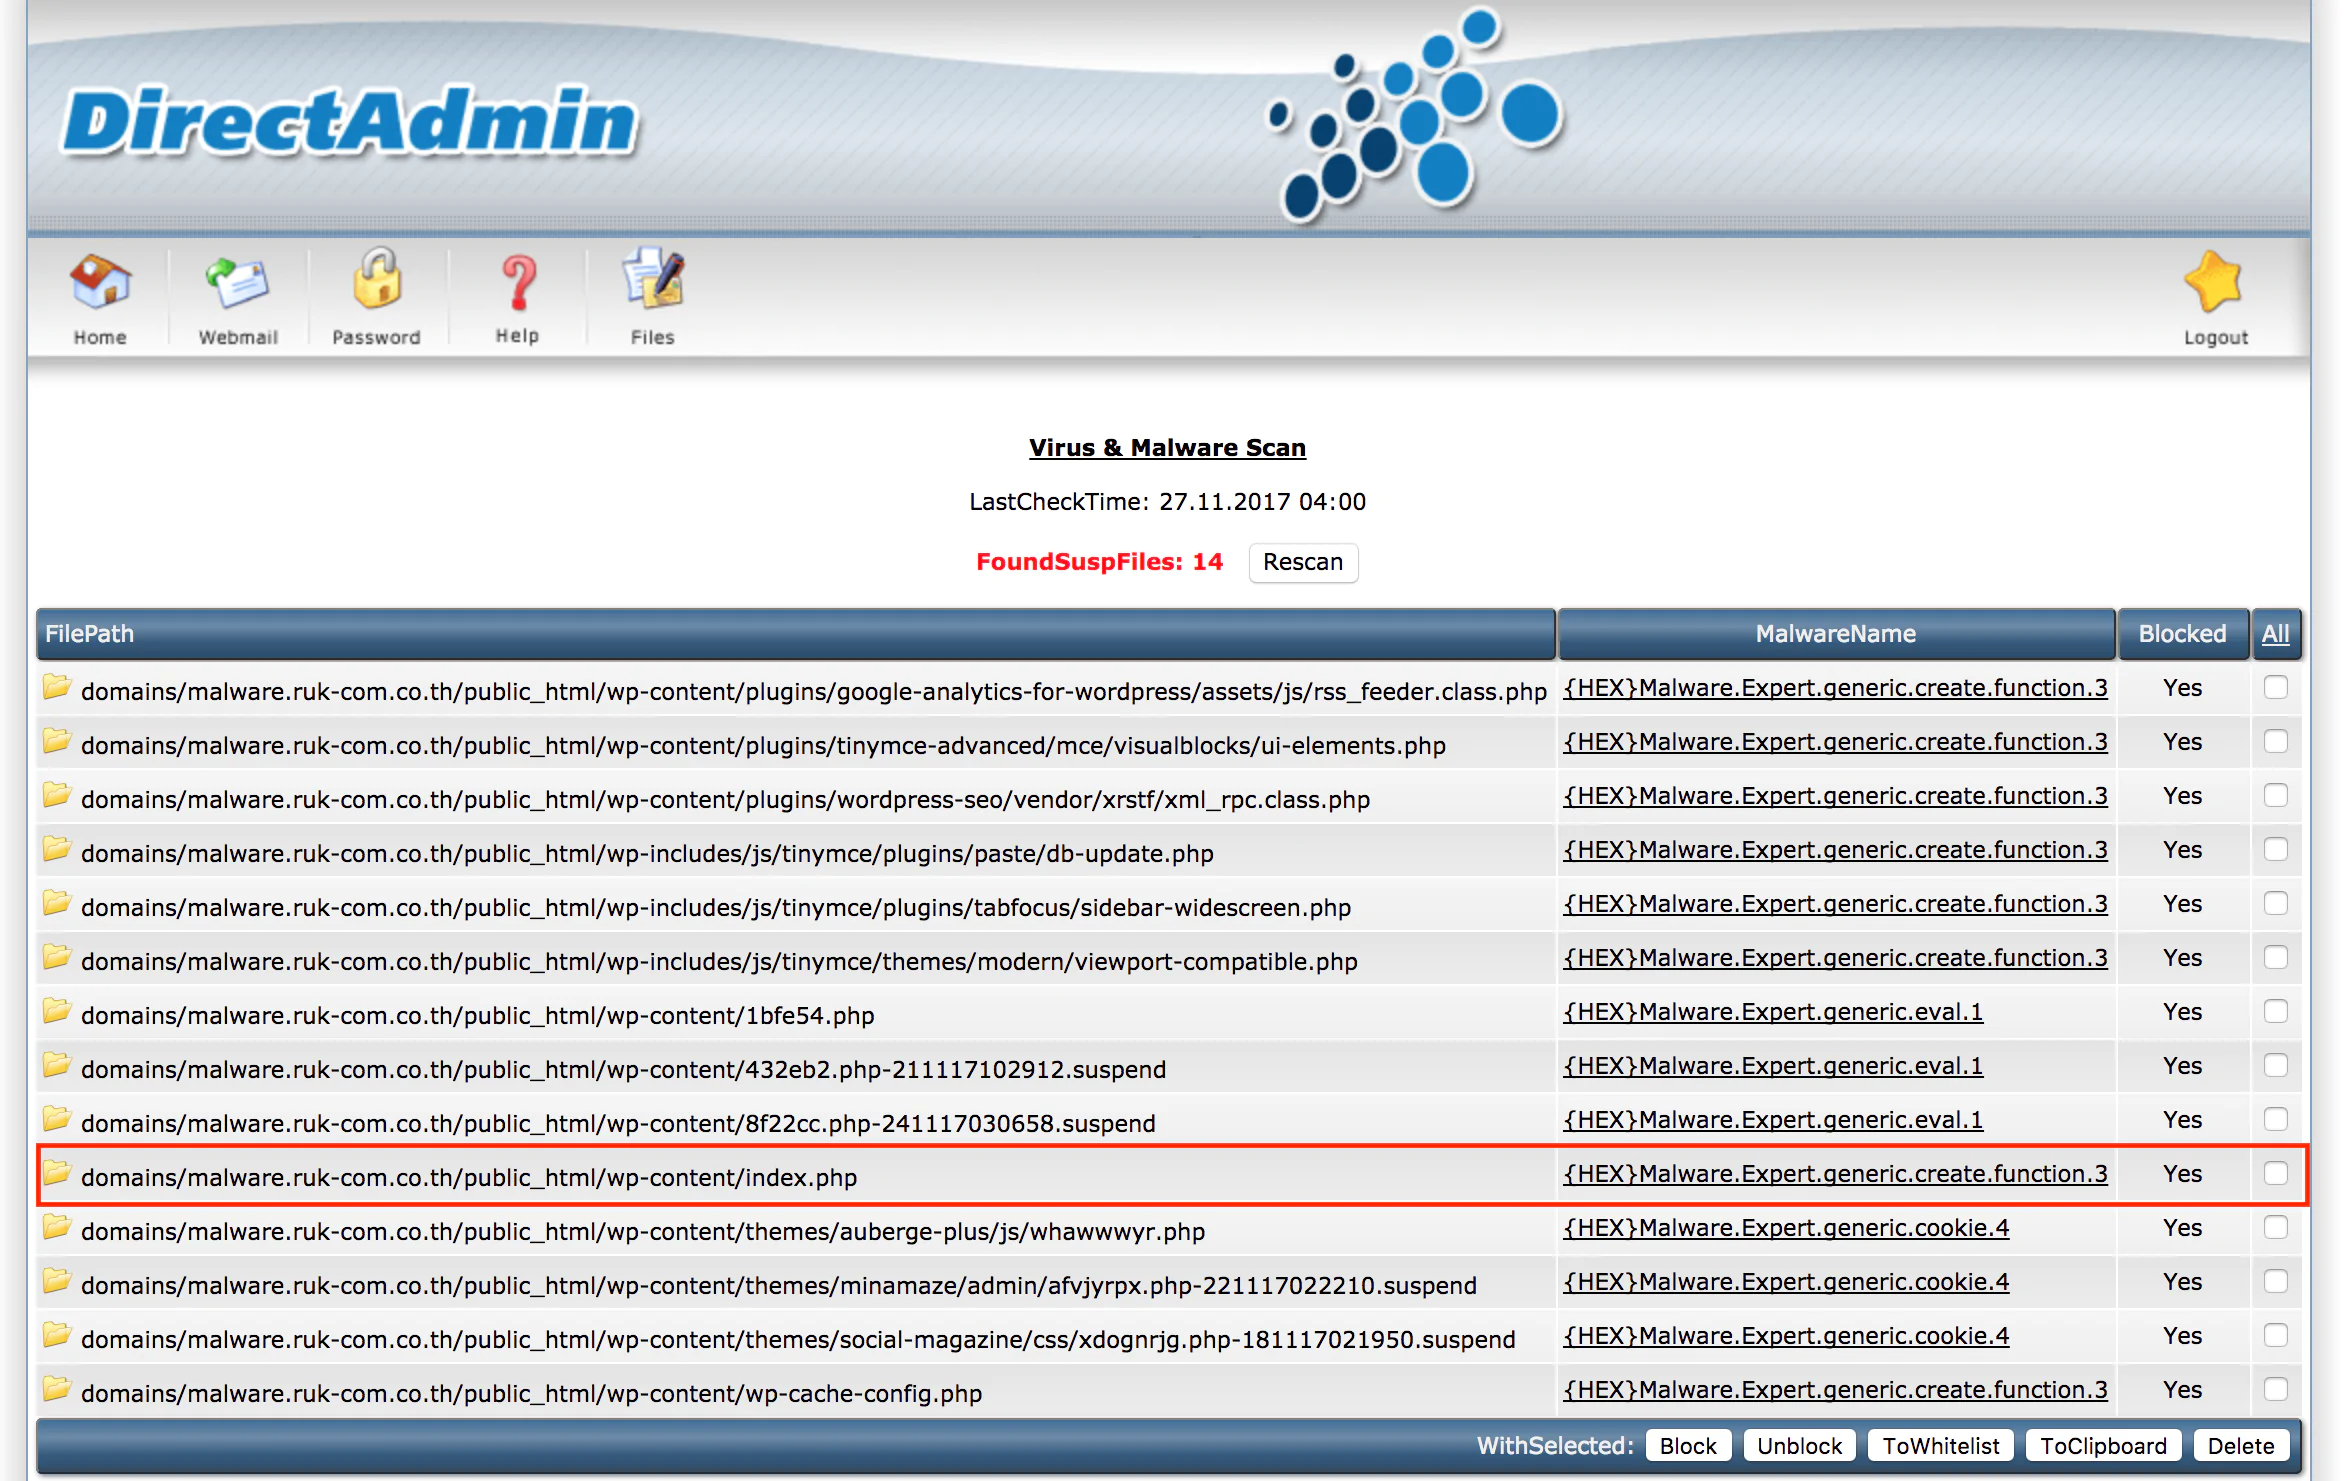Select checkbox for whawwwyr.php

click(x=2276, y=1228)
